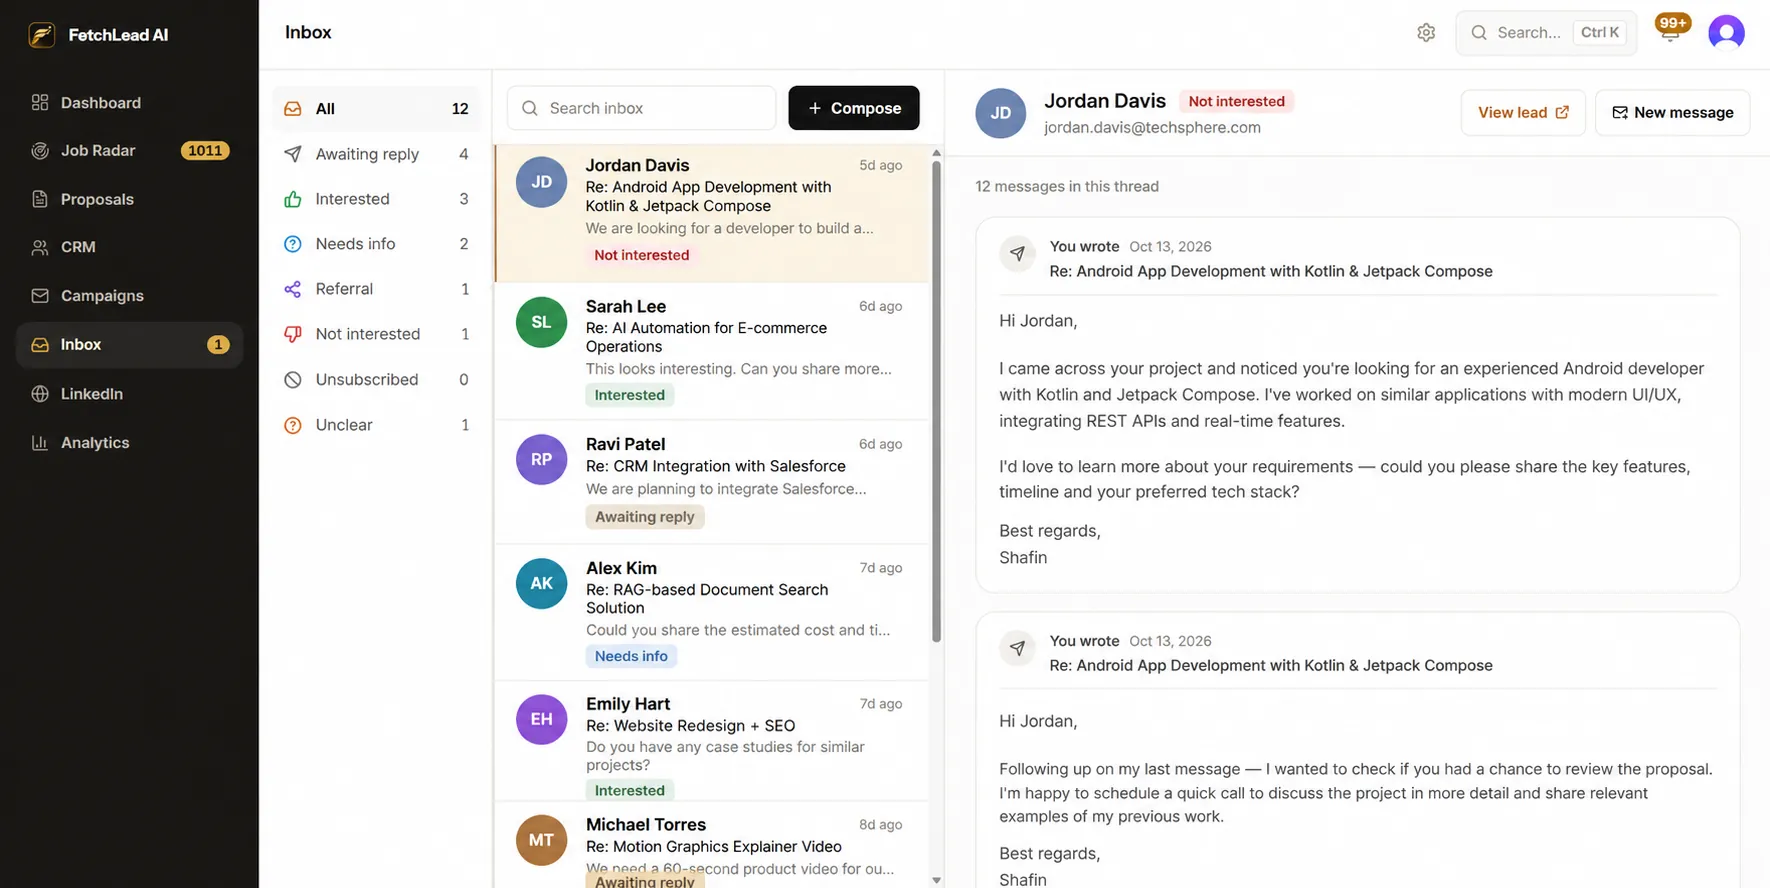Click the Search inbox field
Viewport: 1770px width, 888px height.
coord(641,108)
